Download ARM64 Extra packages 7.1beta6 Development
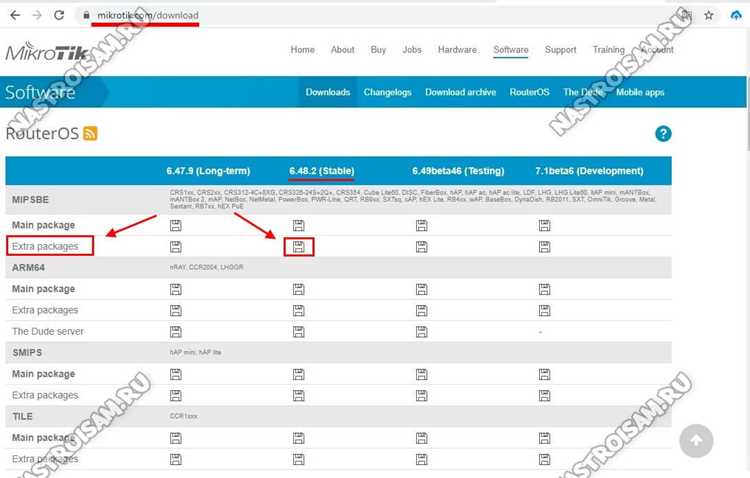This screenshot has height=478, width=750. (x=544, y=311)
